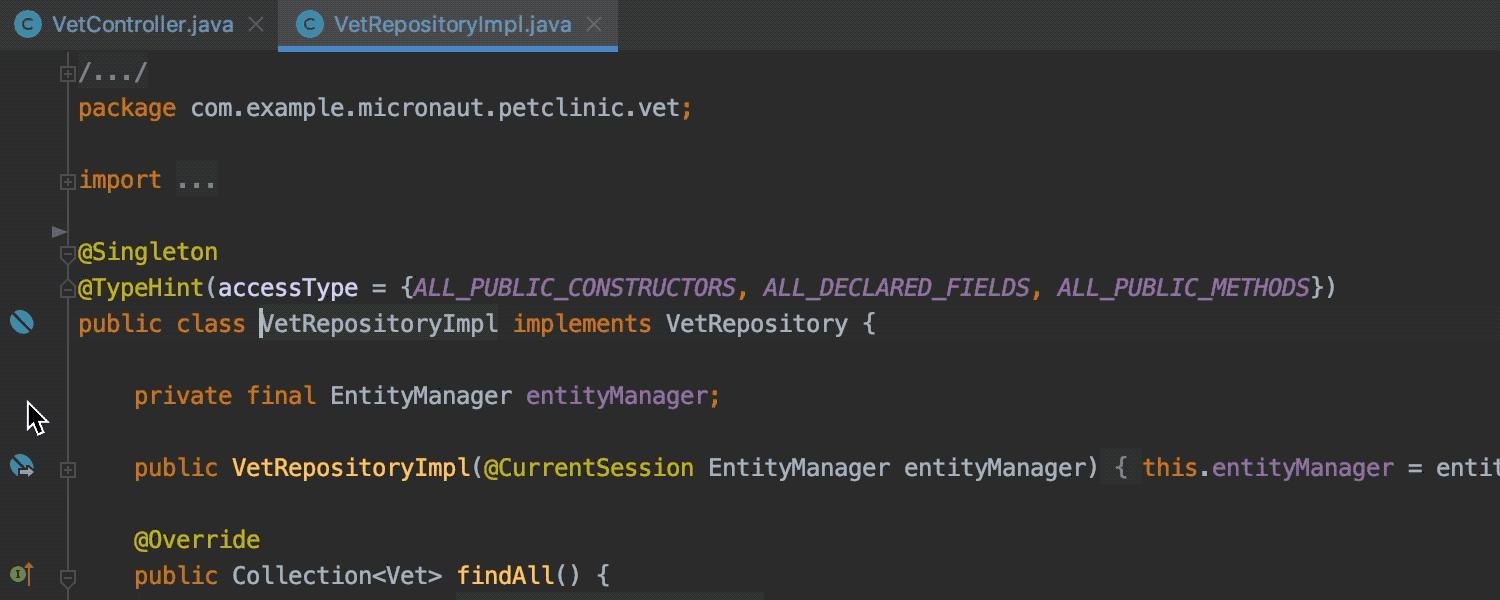The image size is (1500, 600).
Task: Collapse the @Singleton annotated class region
Action: tap(68, 254)
